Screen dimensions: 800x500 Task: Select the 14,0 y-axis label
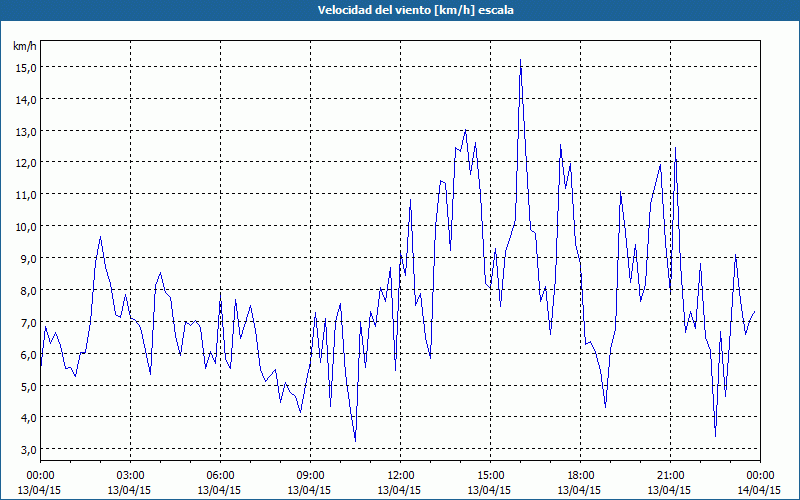pyautogui.click(x=26, y=99)
